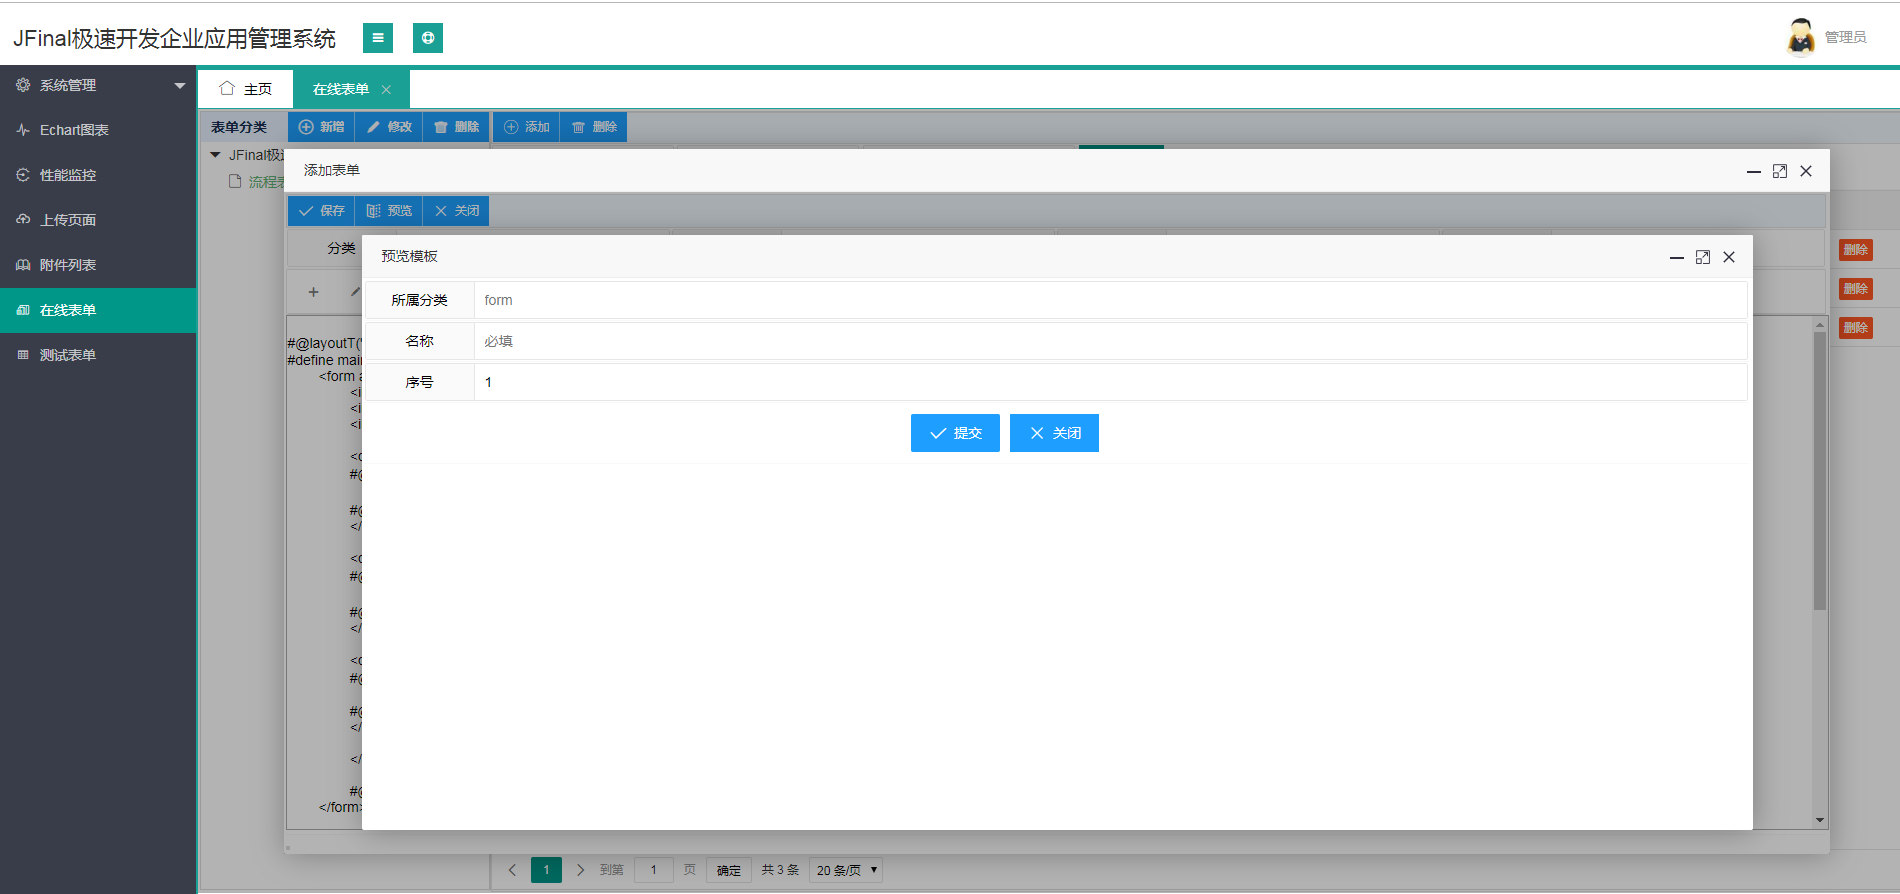The width and height of the screenshot is (1900, 894).
Task: Click the 序号 input field
Action: pos(1110,382)
